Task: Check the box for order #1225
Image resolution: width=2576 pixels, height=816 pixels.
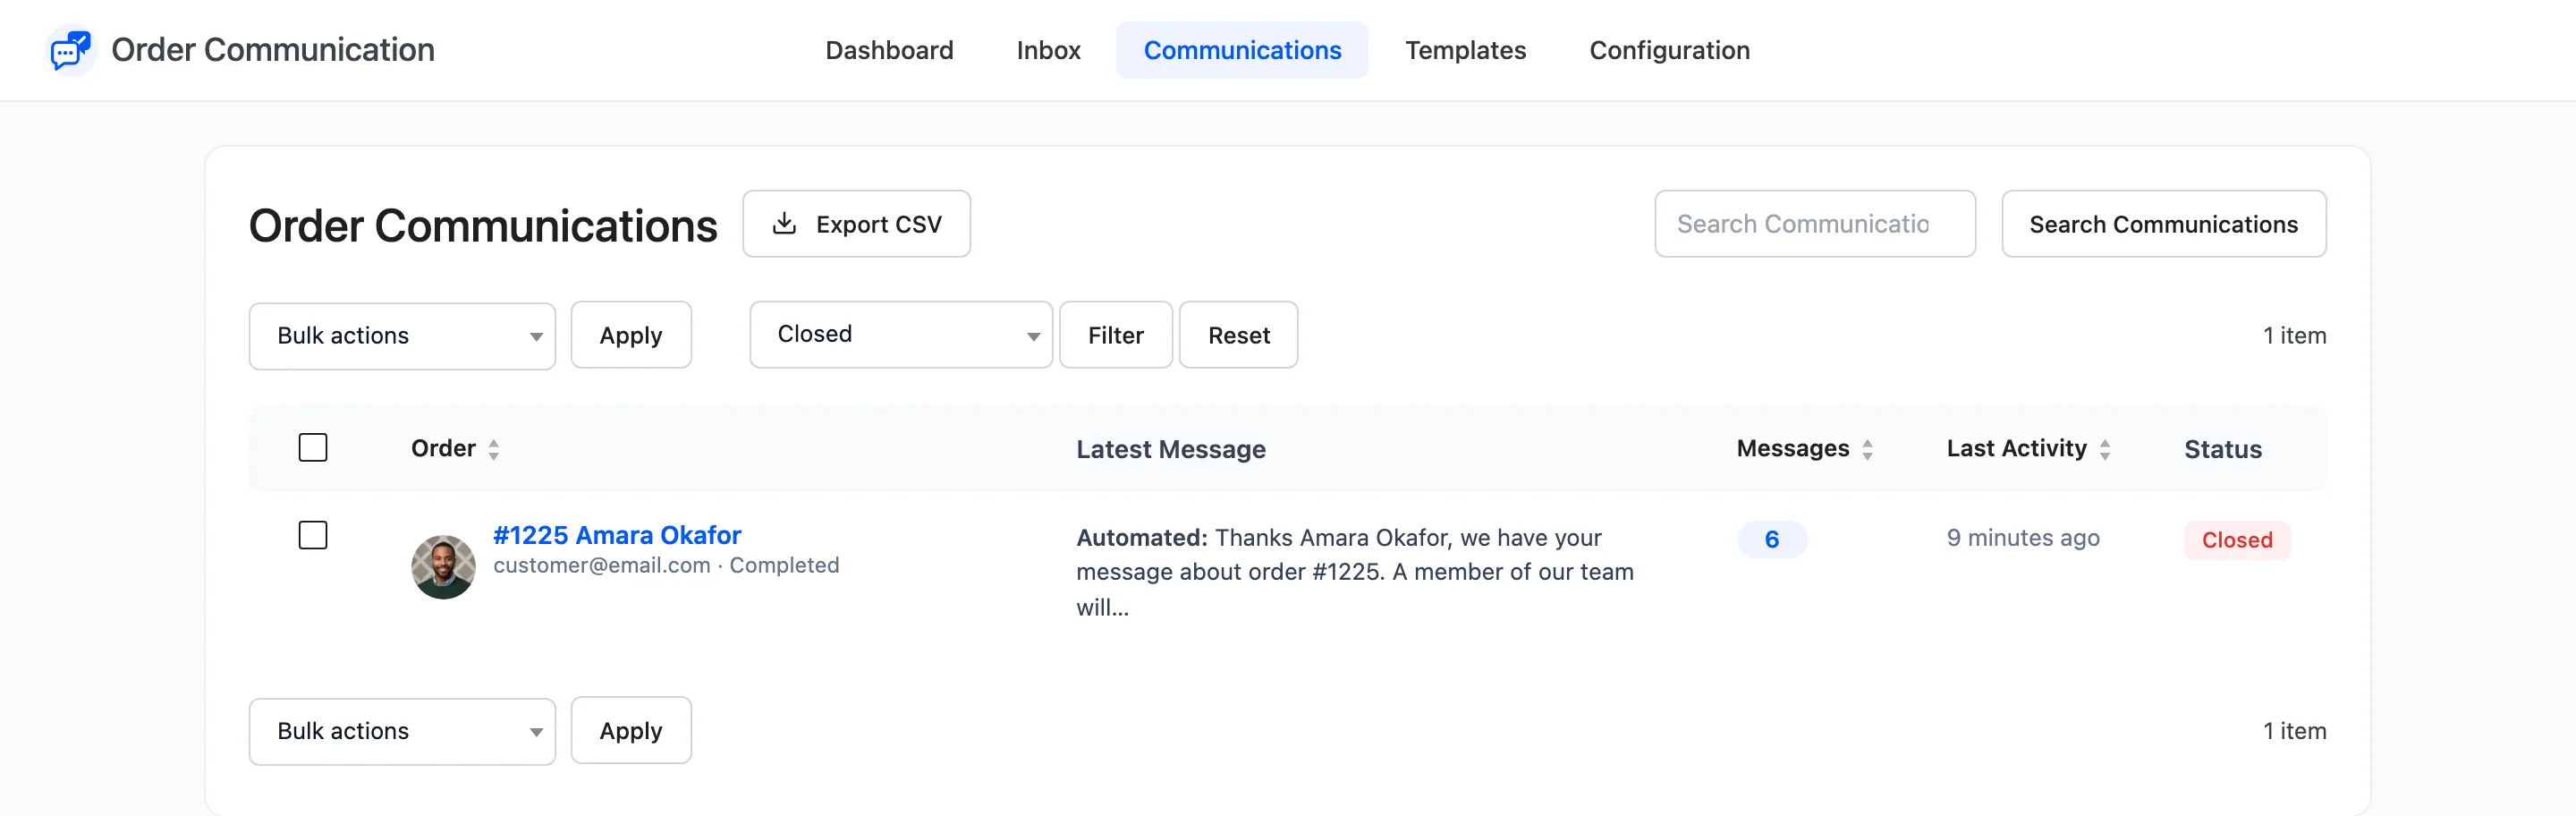Action: (x=313, y=535)
